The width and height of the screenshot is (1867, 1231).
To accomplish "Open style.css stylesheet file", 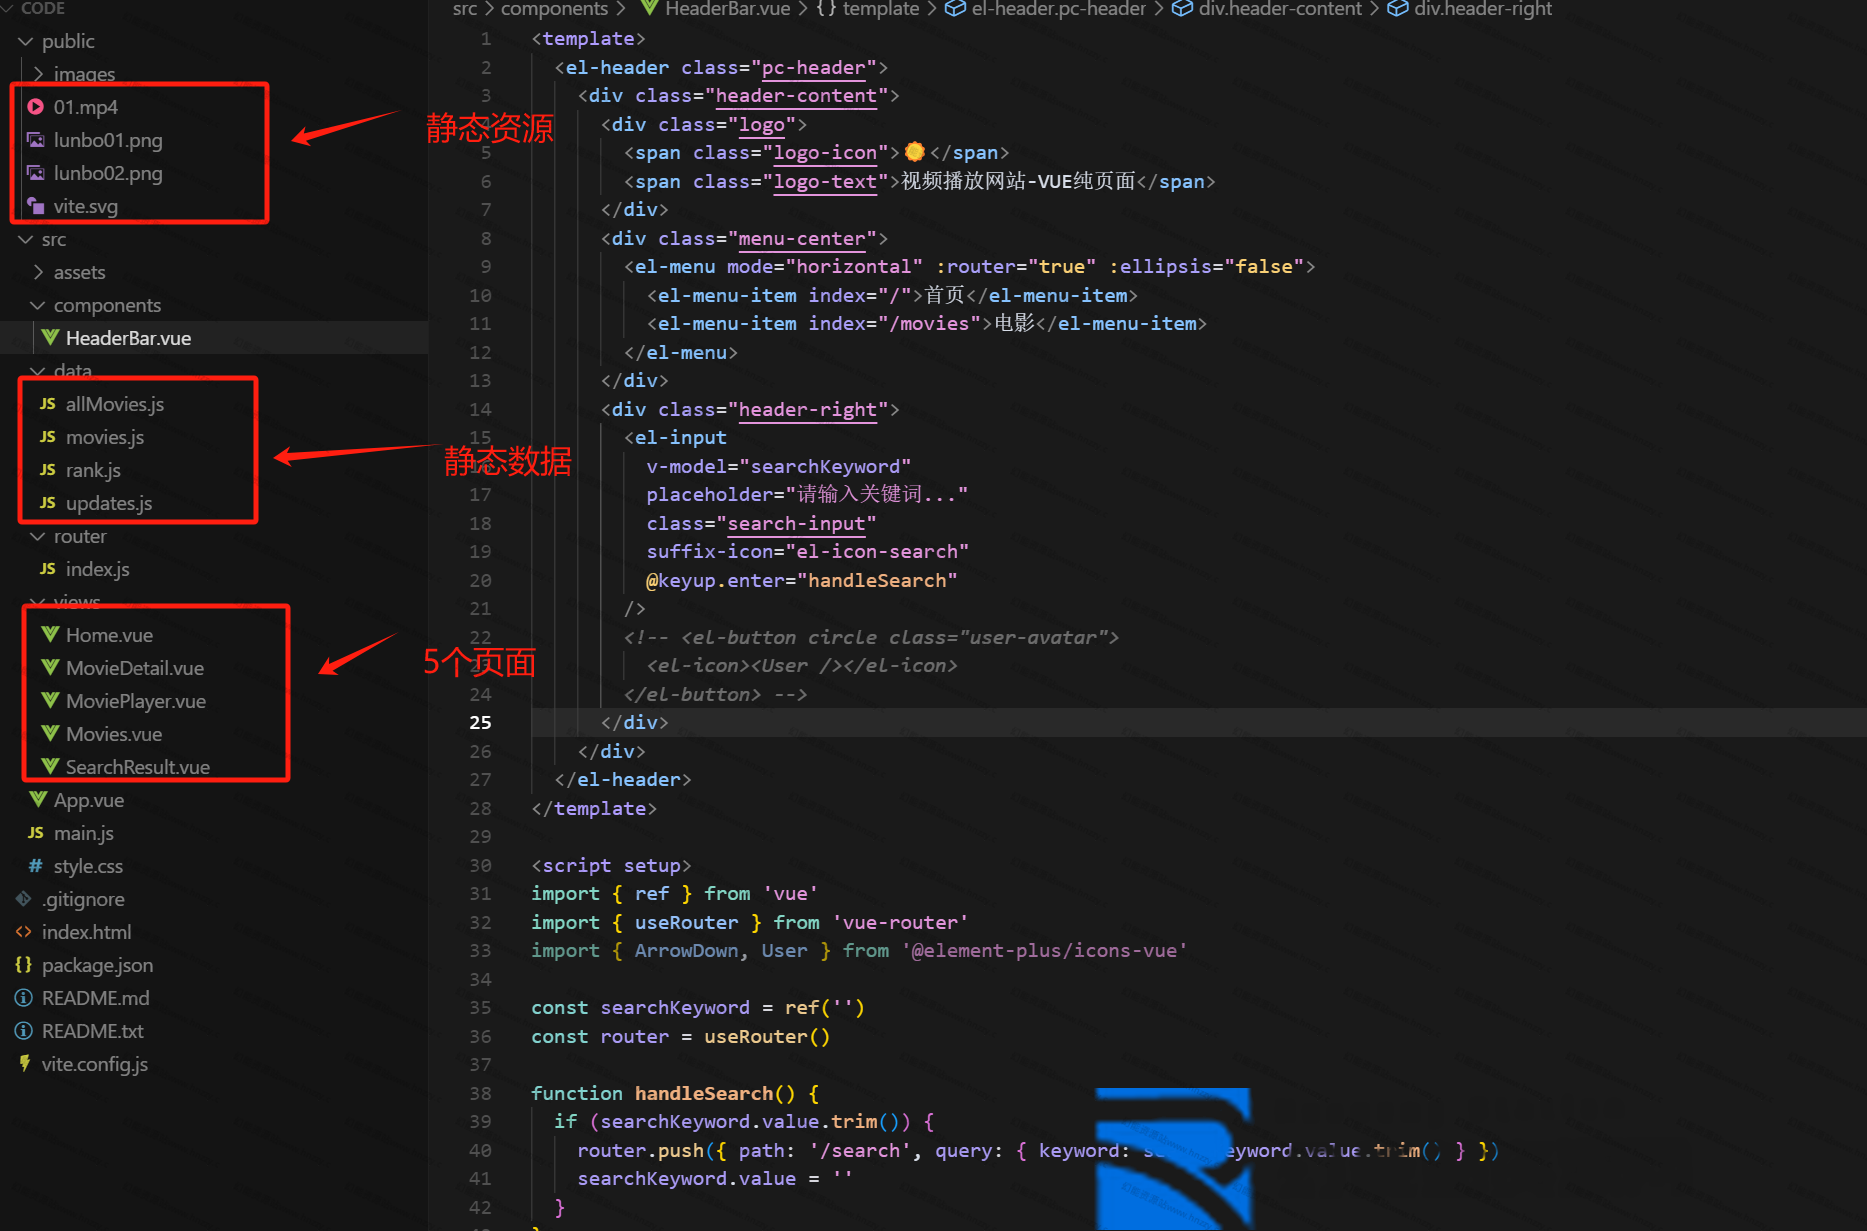I will (x=88, y=866).
